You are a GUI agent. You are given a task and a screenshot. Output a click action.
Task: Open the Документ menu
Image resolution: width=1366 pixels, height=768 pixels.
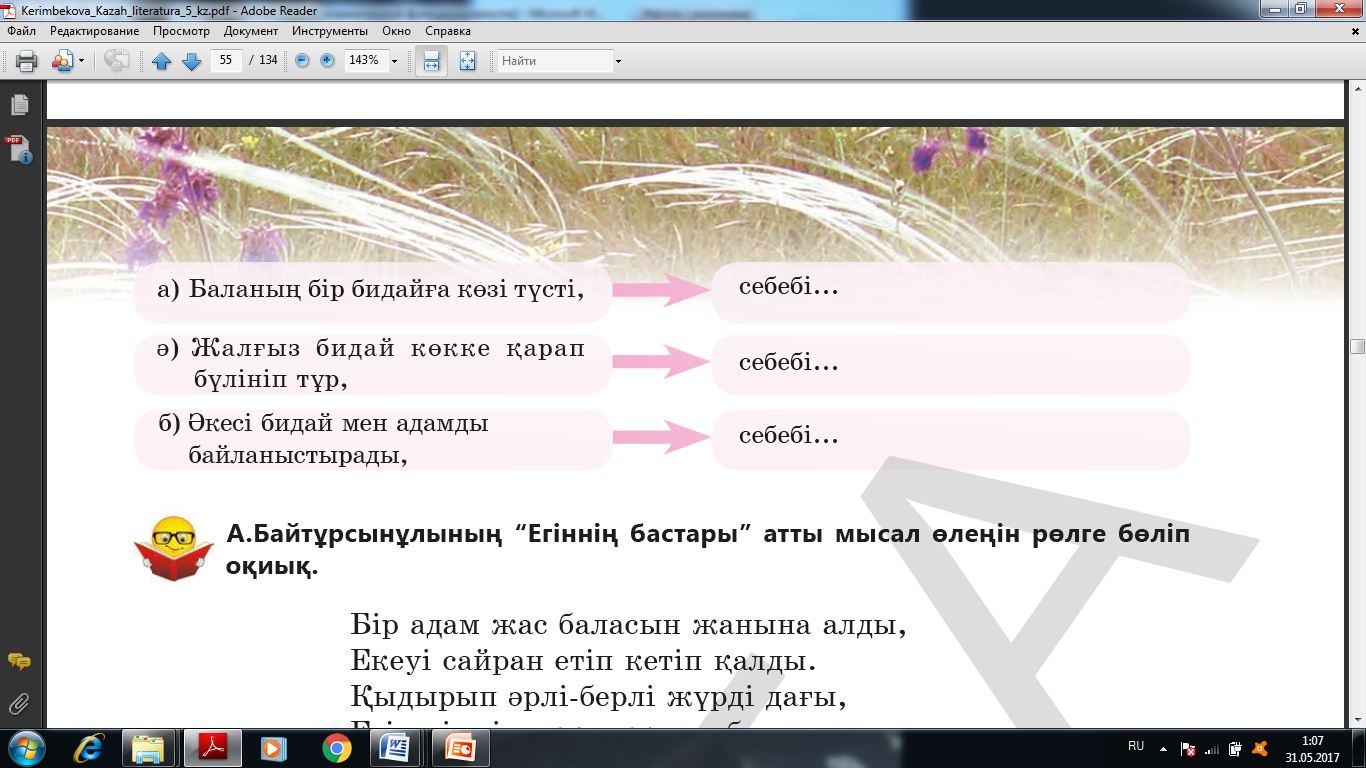tap(251, 31)
